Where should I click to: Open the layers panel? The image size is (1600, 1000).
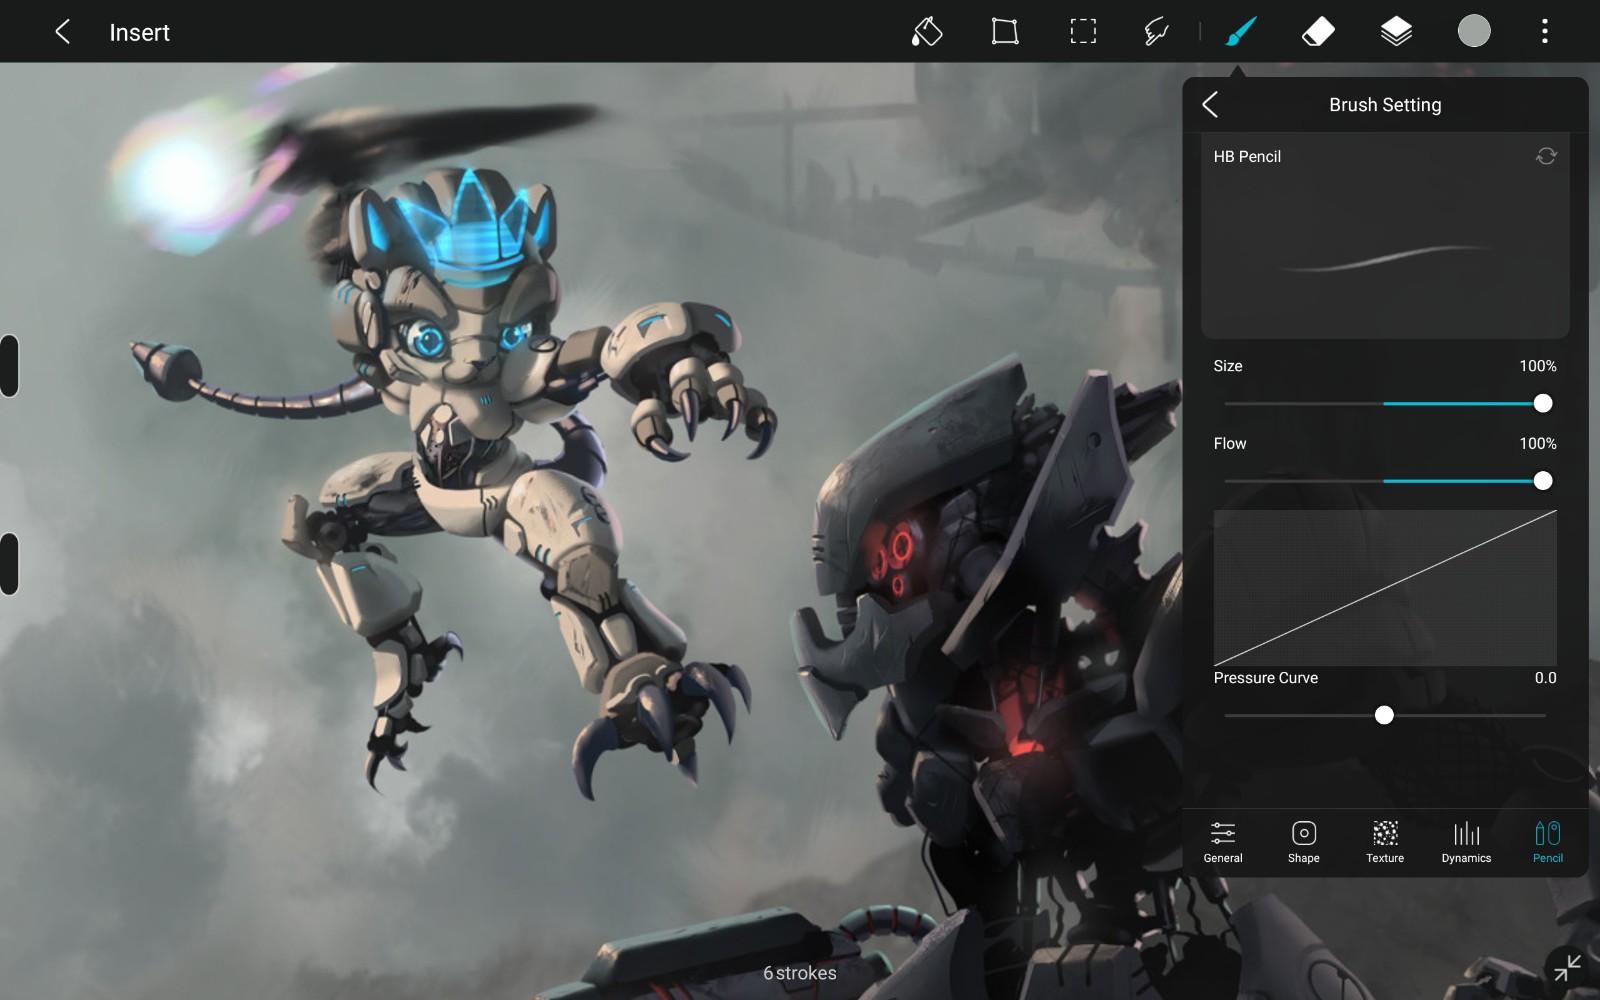1396,32
